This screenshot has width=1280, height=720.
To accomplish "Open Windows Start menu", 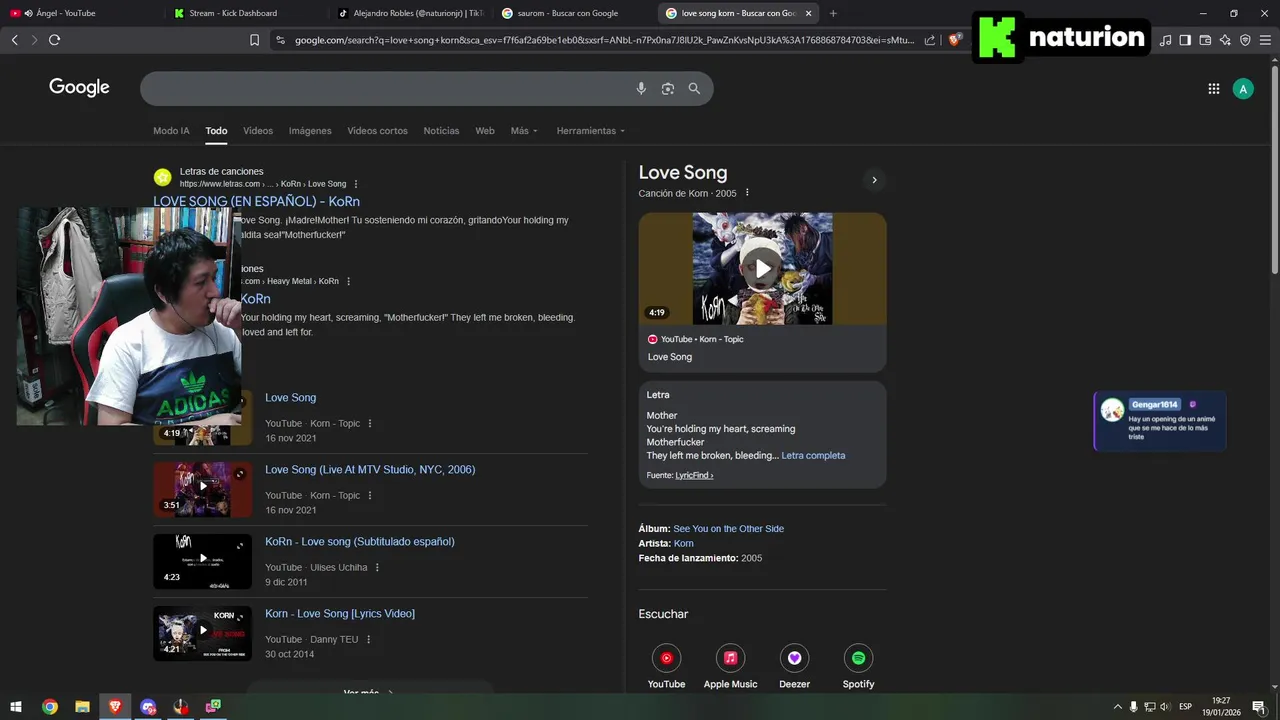I will [16, 706].
